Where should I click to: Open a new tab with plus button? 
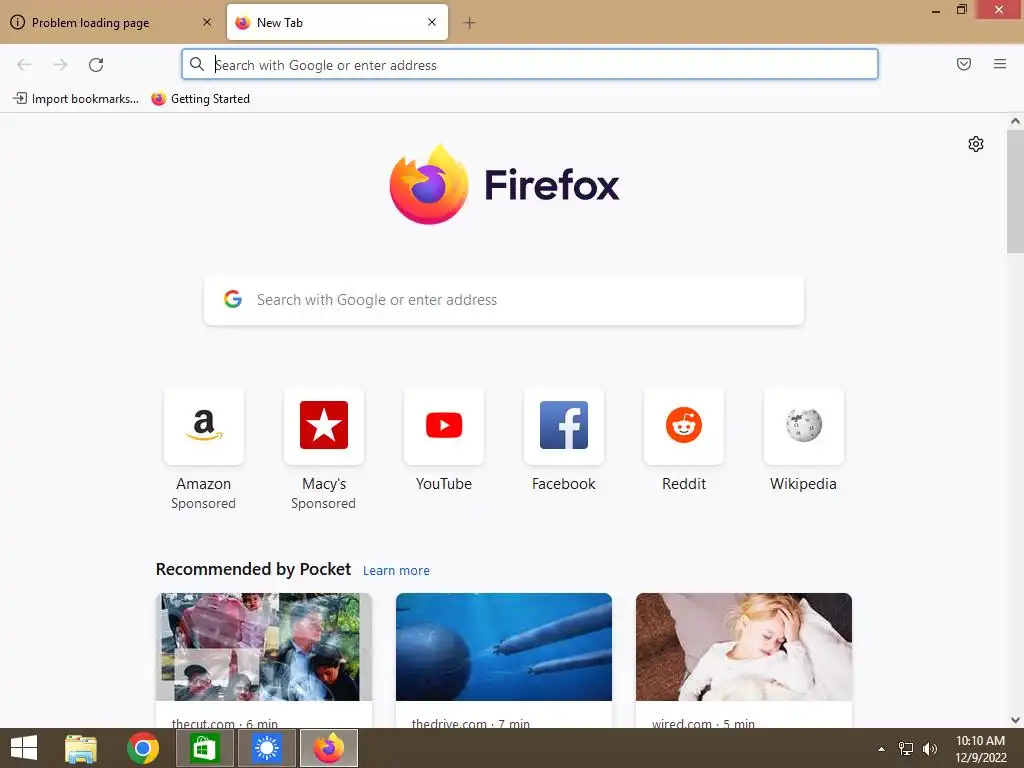tap(469, 23)
